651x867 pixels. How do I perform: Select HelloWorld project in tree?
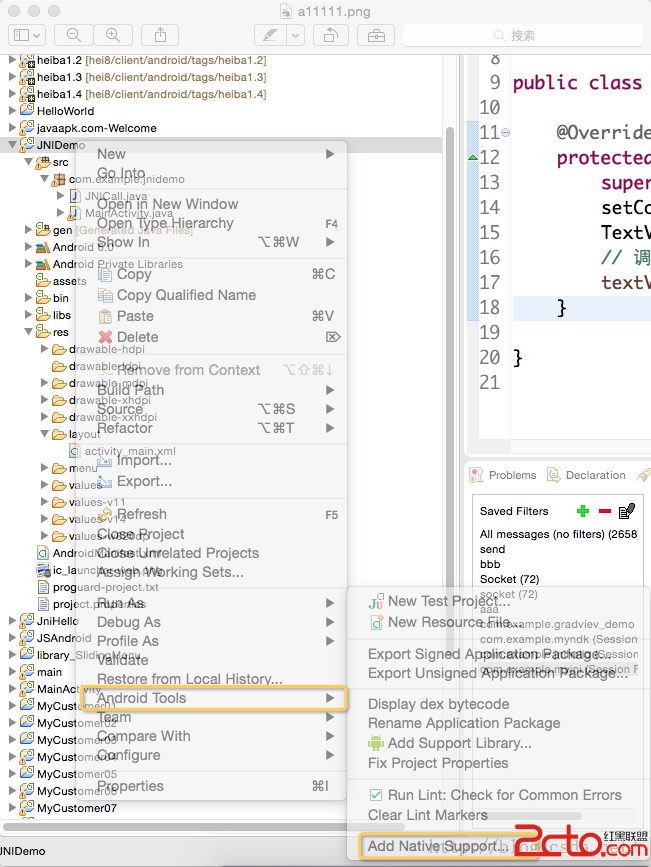[x=65, y=111]
